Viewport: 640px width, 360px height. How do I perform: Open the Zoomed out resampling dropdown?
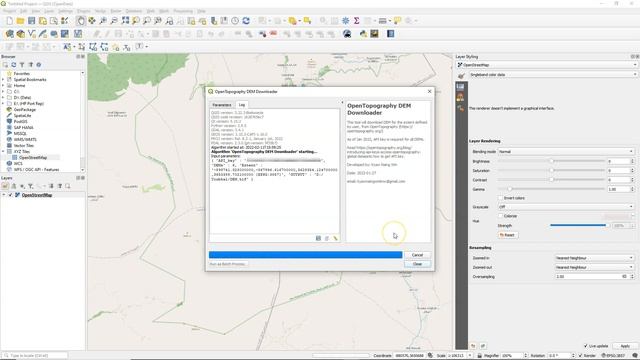pos(594,267)
